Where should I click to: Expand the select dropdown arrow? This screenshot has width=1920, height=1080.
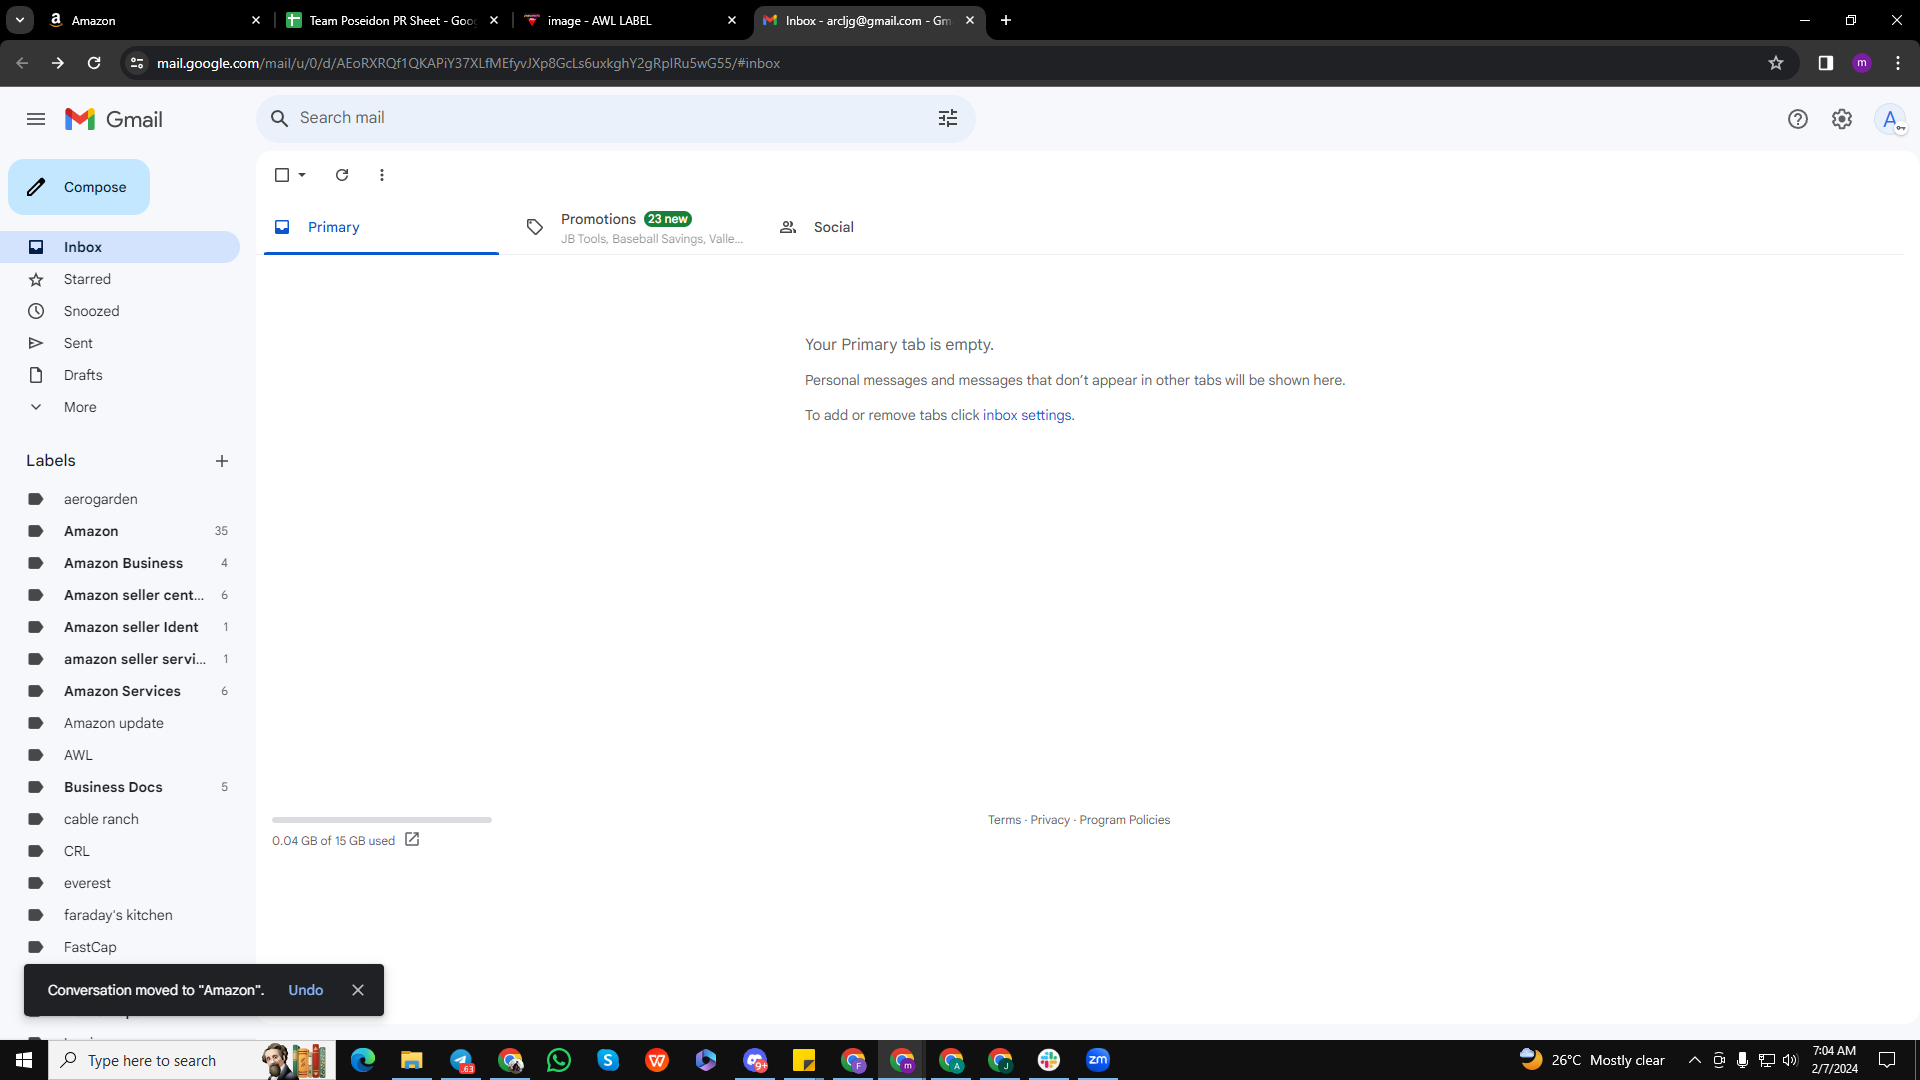302,175
